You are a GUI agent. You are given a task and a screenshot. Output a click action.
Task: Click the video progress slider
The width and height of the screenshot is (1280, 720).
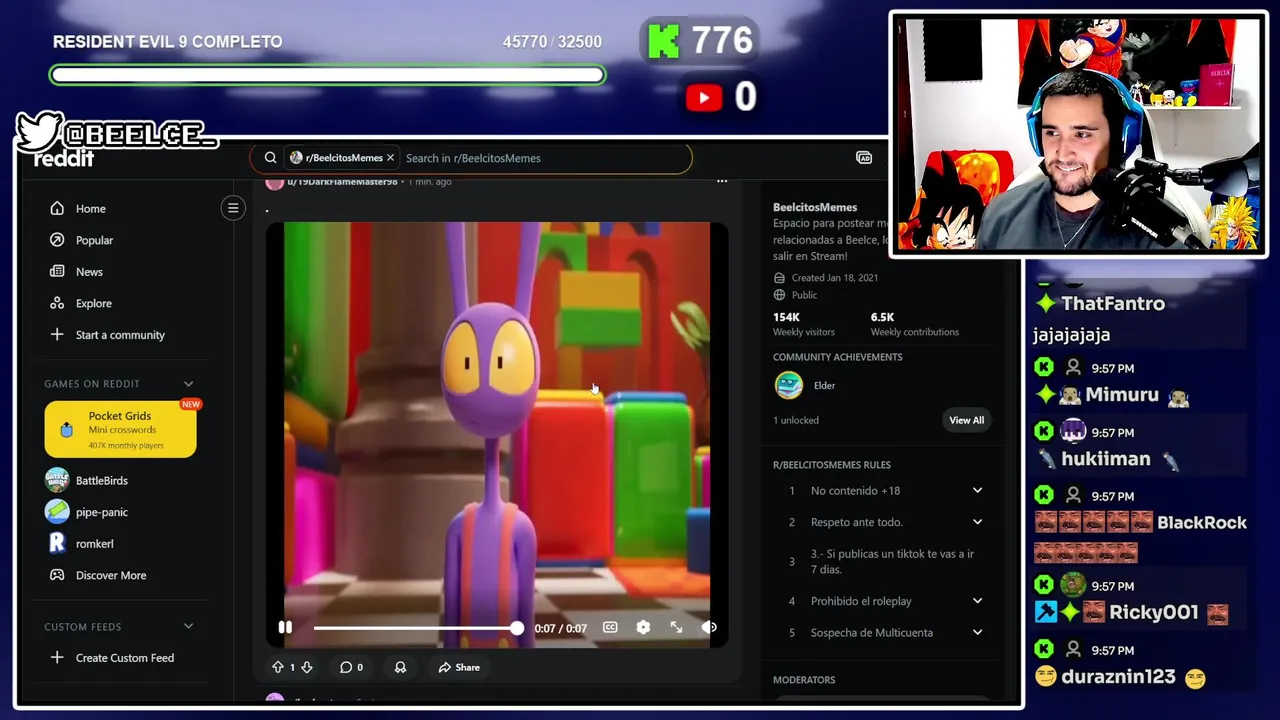(417, 628)
